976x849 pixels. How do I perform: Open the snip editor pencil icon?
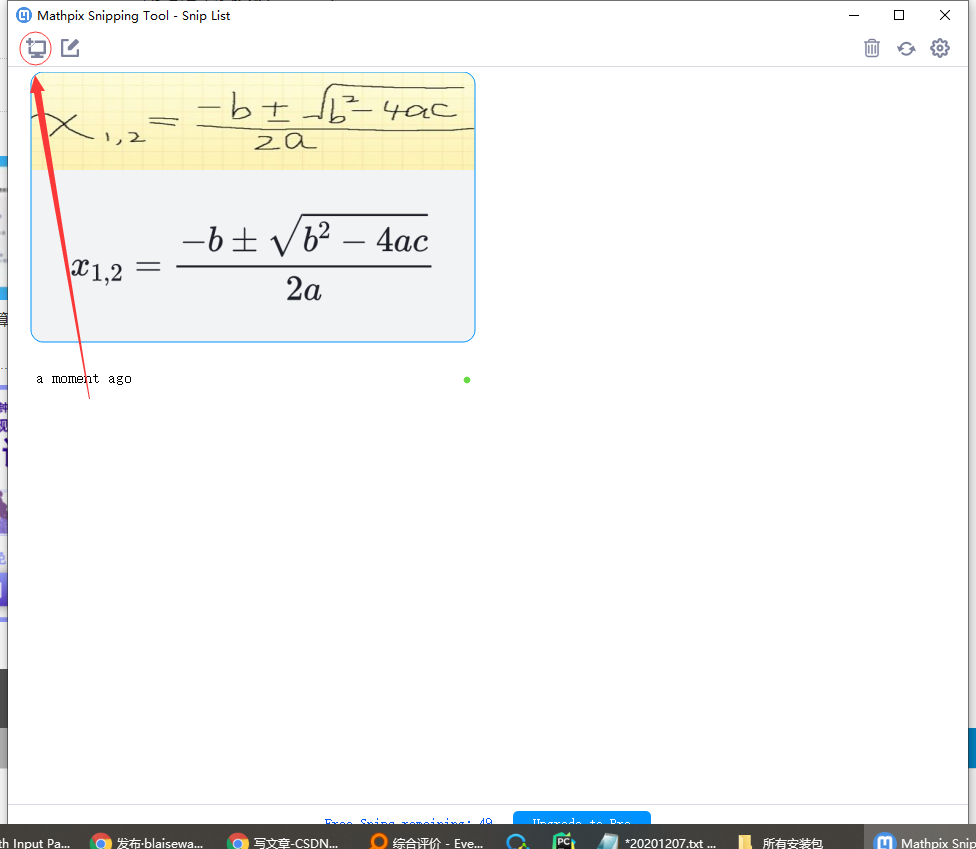click(x=70, y=47)
